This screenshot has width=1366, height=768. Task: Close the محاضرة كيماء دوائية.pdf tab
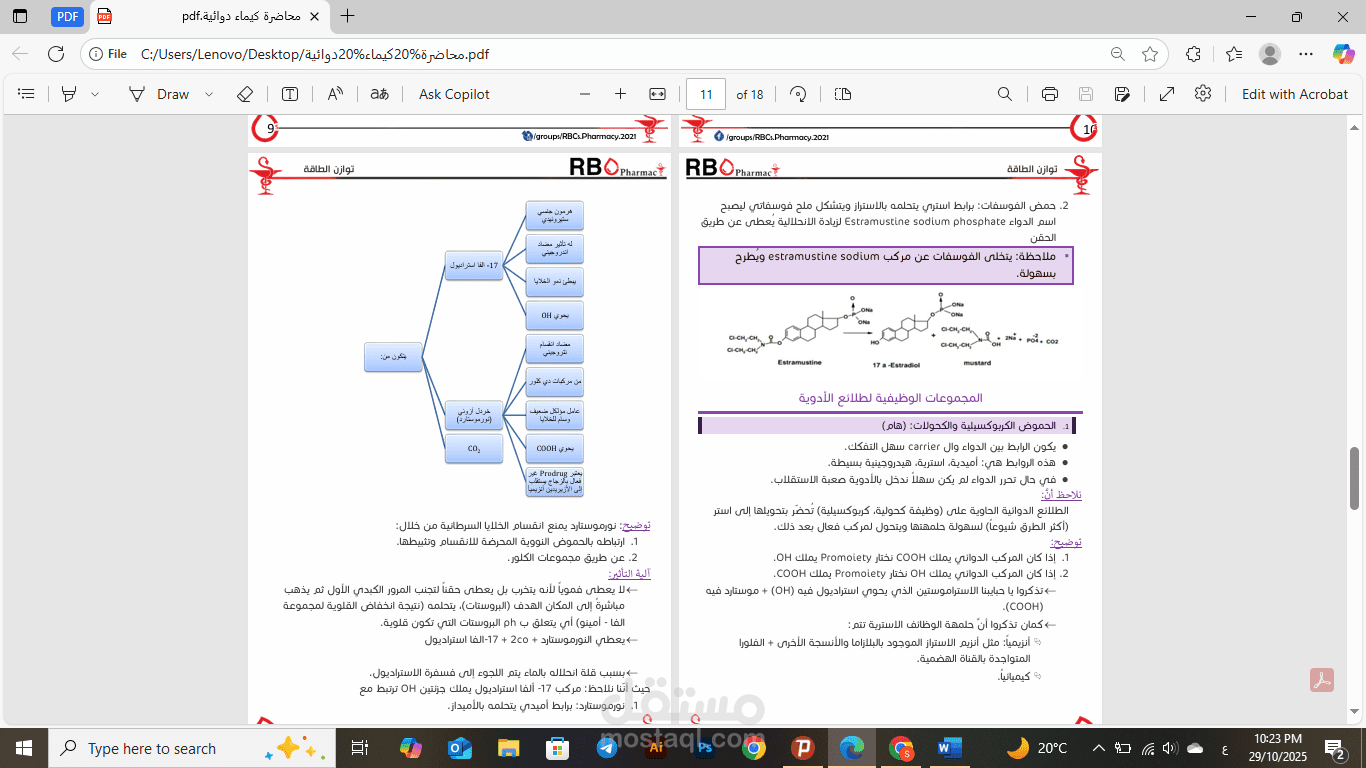pos(315,16)
